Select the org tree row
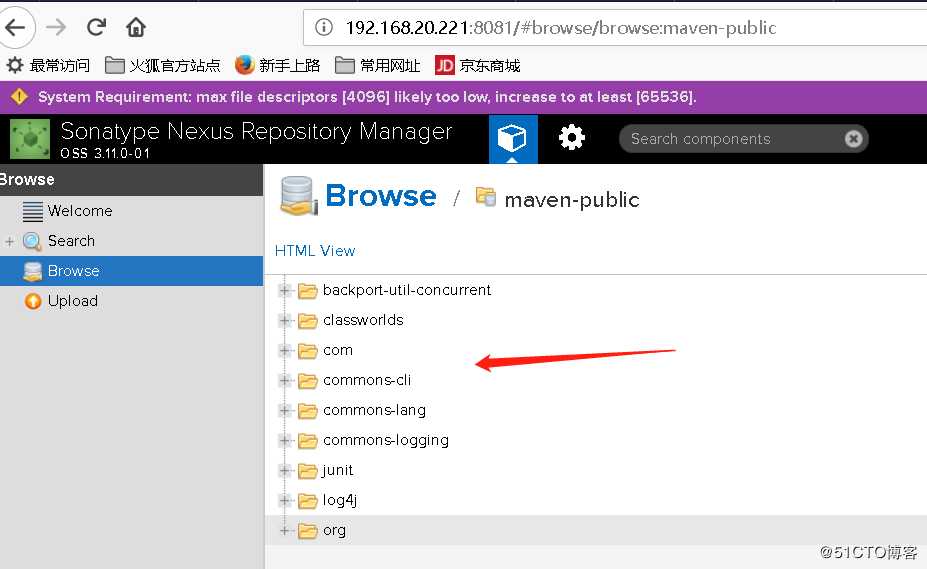Screen dimensions: 927x569 point(596,531)
